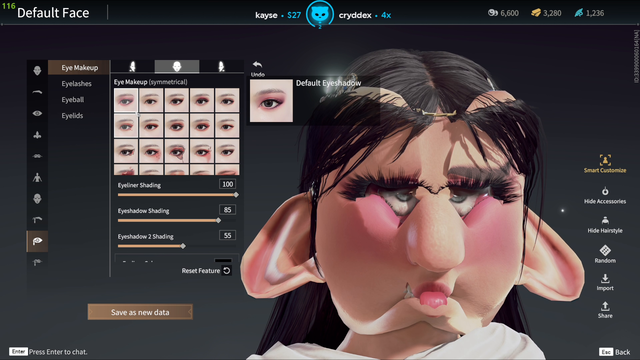Screen dimensions: 640x360
Task: Select fourth eye makeup preset, third row
Action: pyautogui.click(x=202, y=151)
